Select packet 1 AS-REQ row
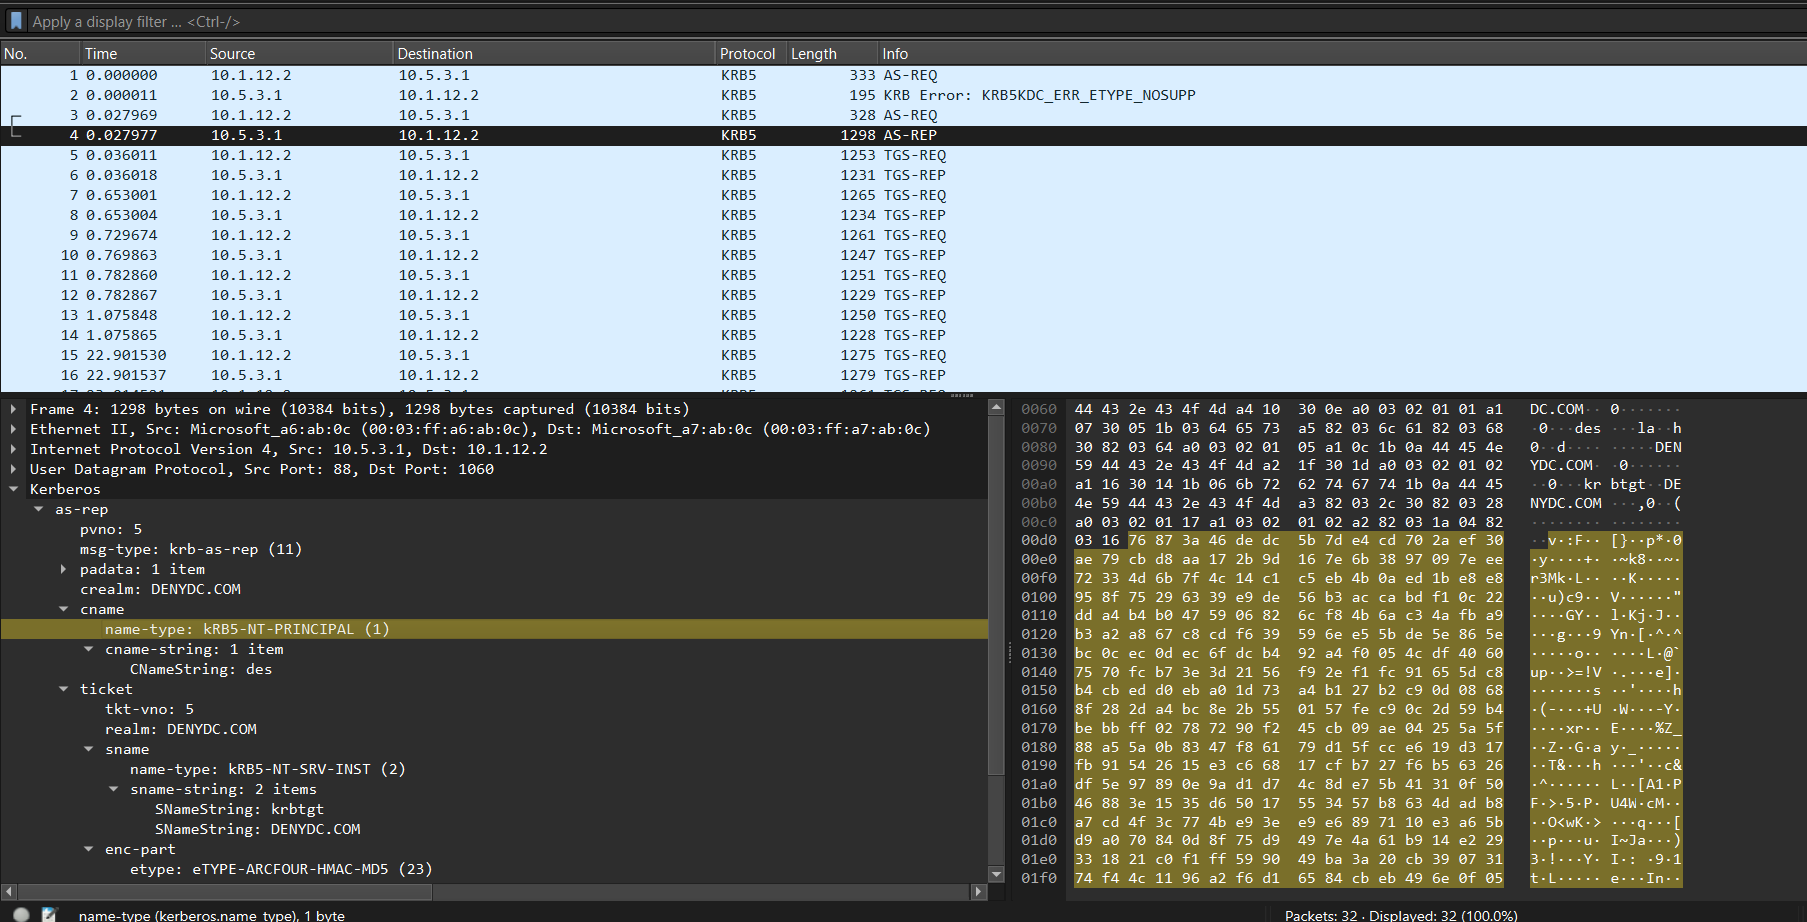Viewport: 1807px width, 922px height. pyautogui.click(x=903, y=75)
